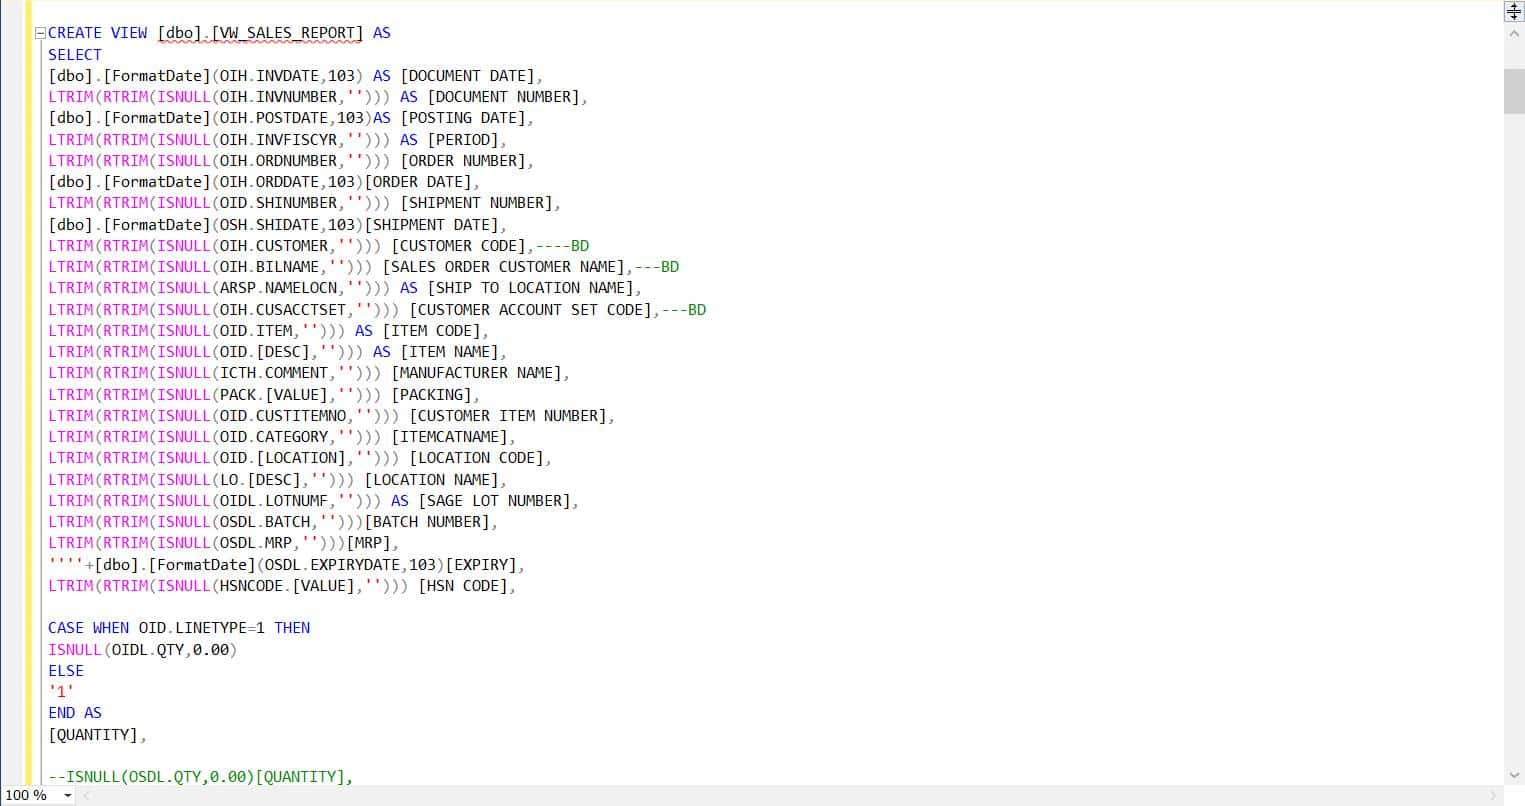
Task: Click the vertical scrollbar up arrow
Action: [1514, 33]
